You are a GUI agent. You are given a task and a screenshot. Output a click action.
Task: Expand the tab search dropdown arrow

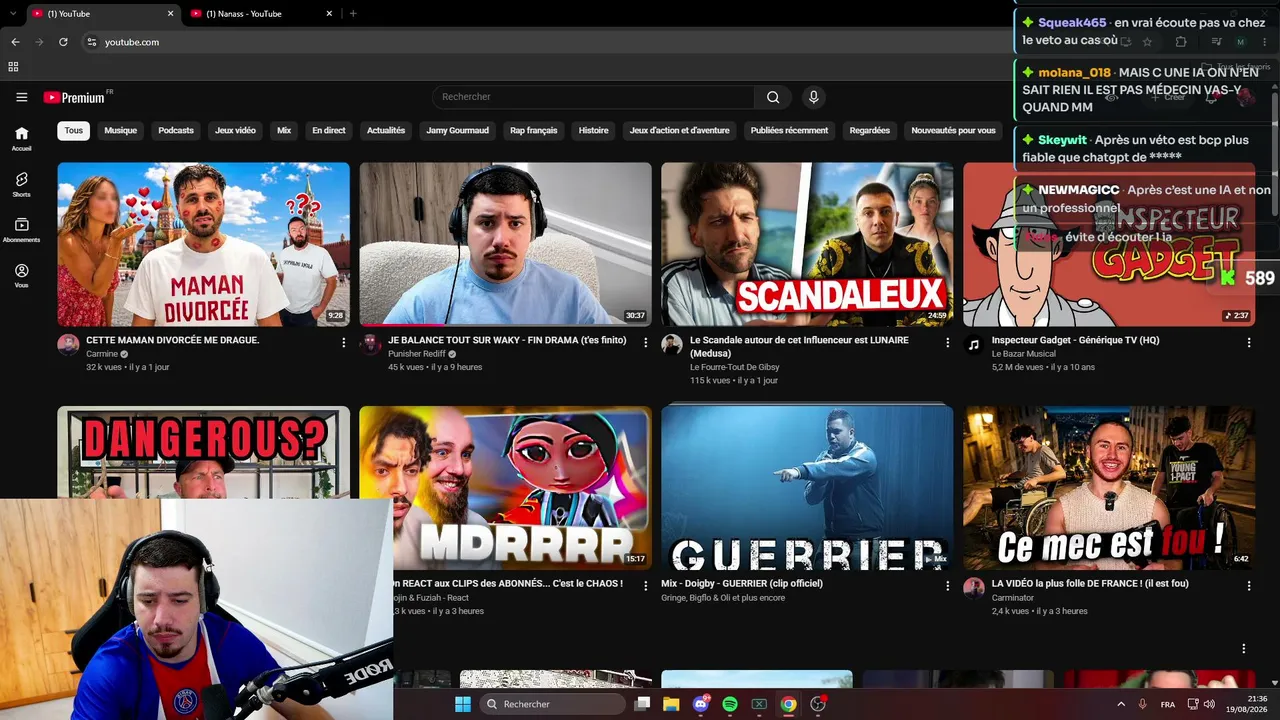[x=12, y=14]
